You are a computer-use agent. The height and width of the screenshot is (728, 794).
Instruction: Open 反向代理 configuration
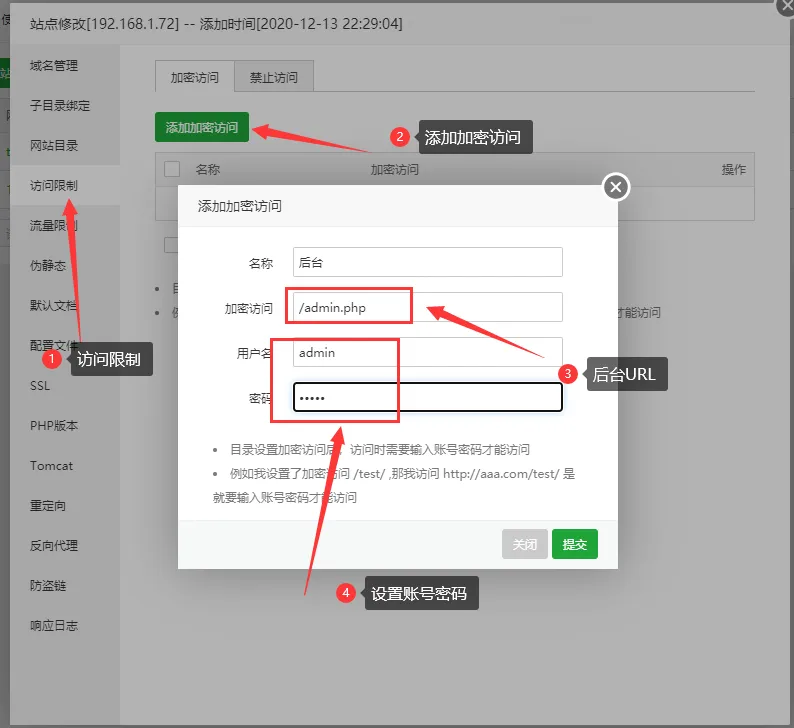pos(54,546)
